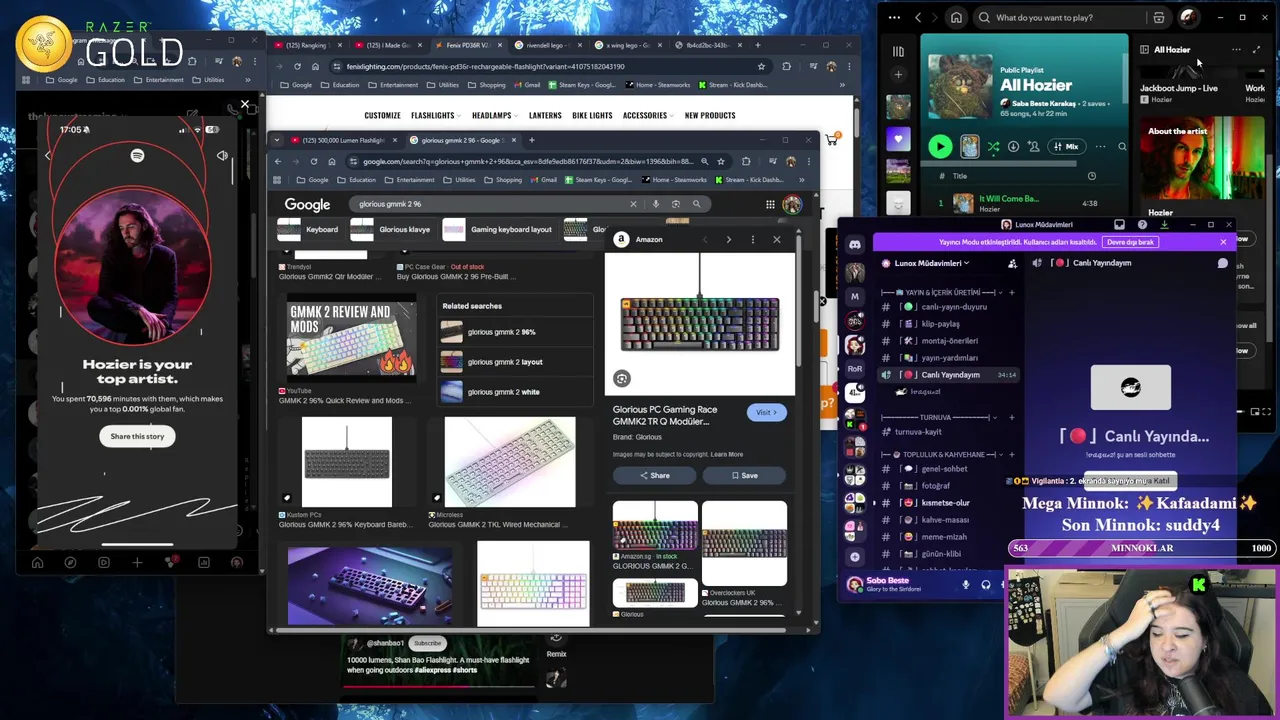Hide the Spotify now-playing side panel
1280x720 pixels.
pyautogui.click(x=1144, y=49)
